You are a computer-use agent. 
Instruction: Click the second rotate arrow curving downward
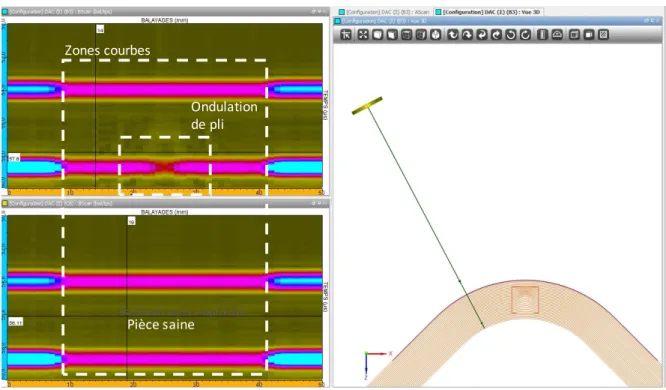pos(467,35)
